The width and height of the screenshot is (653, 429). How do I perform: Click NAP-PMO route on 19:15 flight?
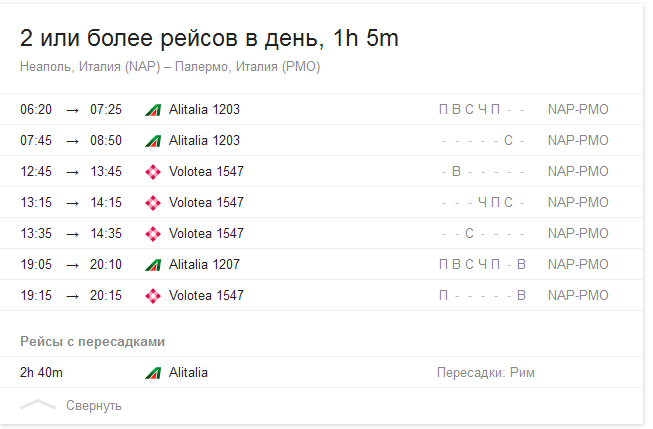pyautogui.click(x=578, y=296)
